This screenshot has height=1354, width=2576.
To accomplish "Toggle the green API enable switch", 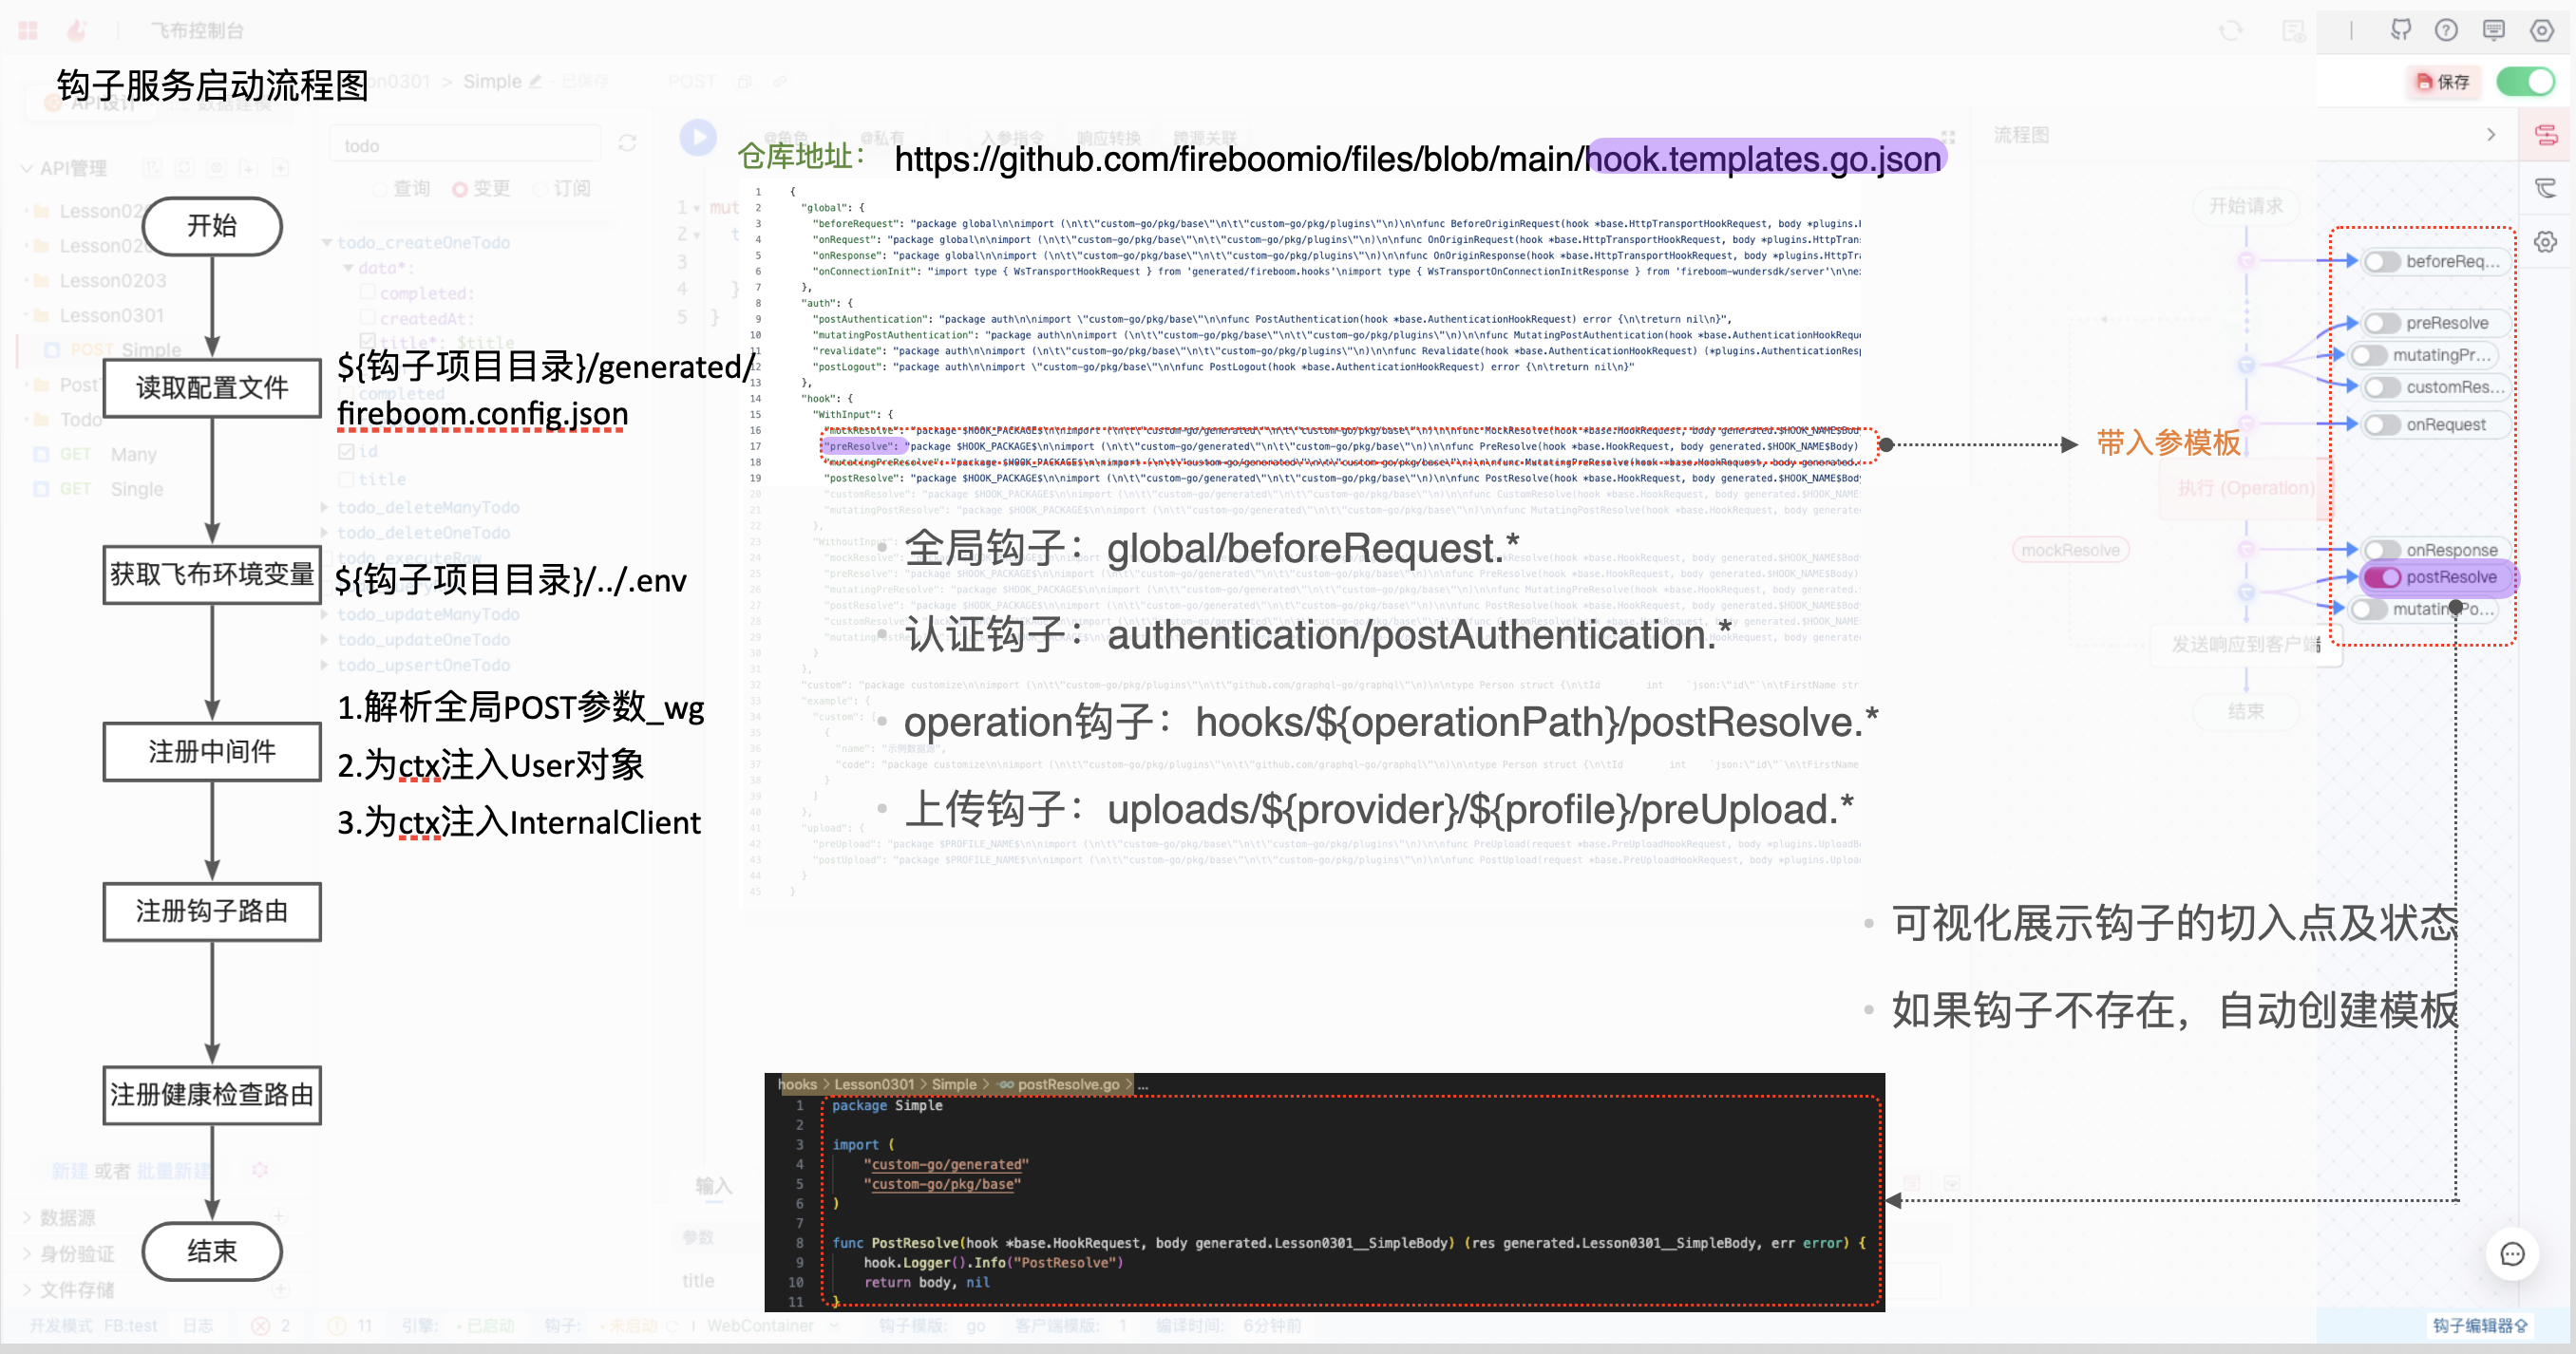I will [x=2525, y=81].
